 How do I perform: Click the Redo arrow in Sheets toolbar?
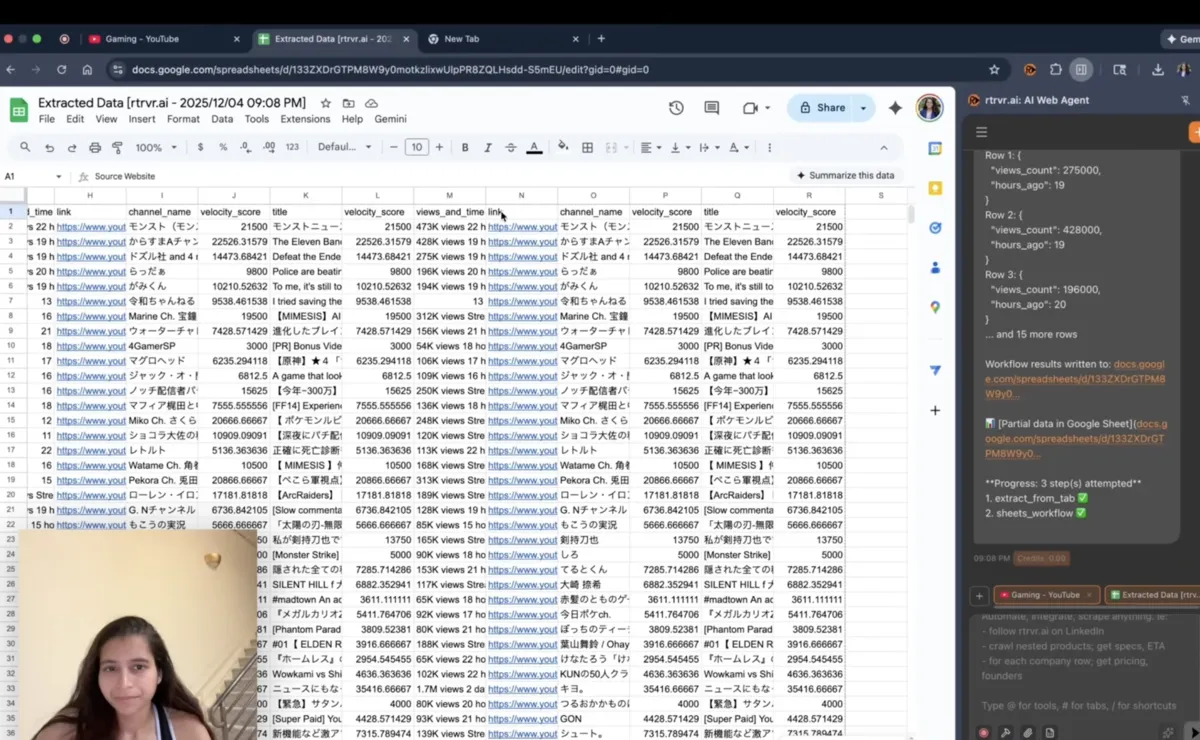72,147
